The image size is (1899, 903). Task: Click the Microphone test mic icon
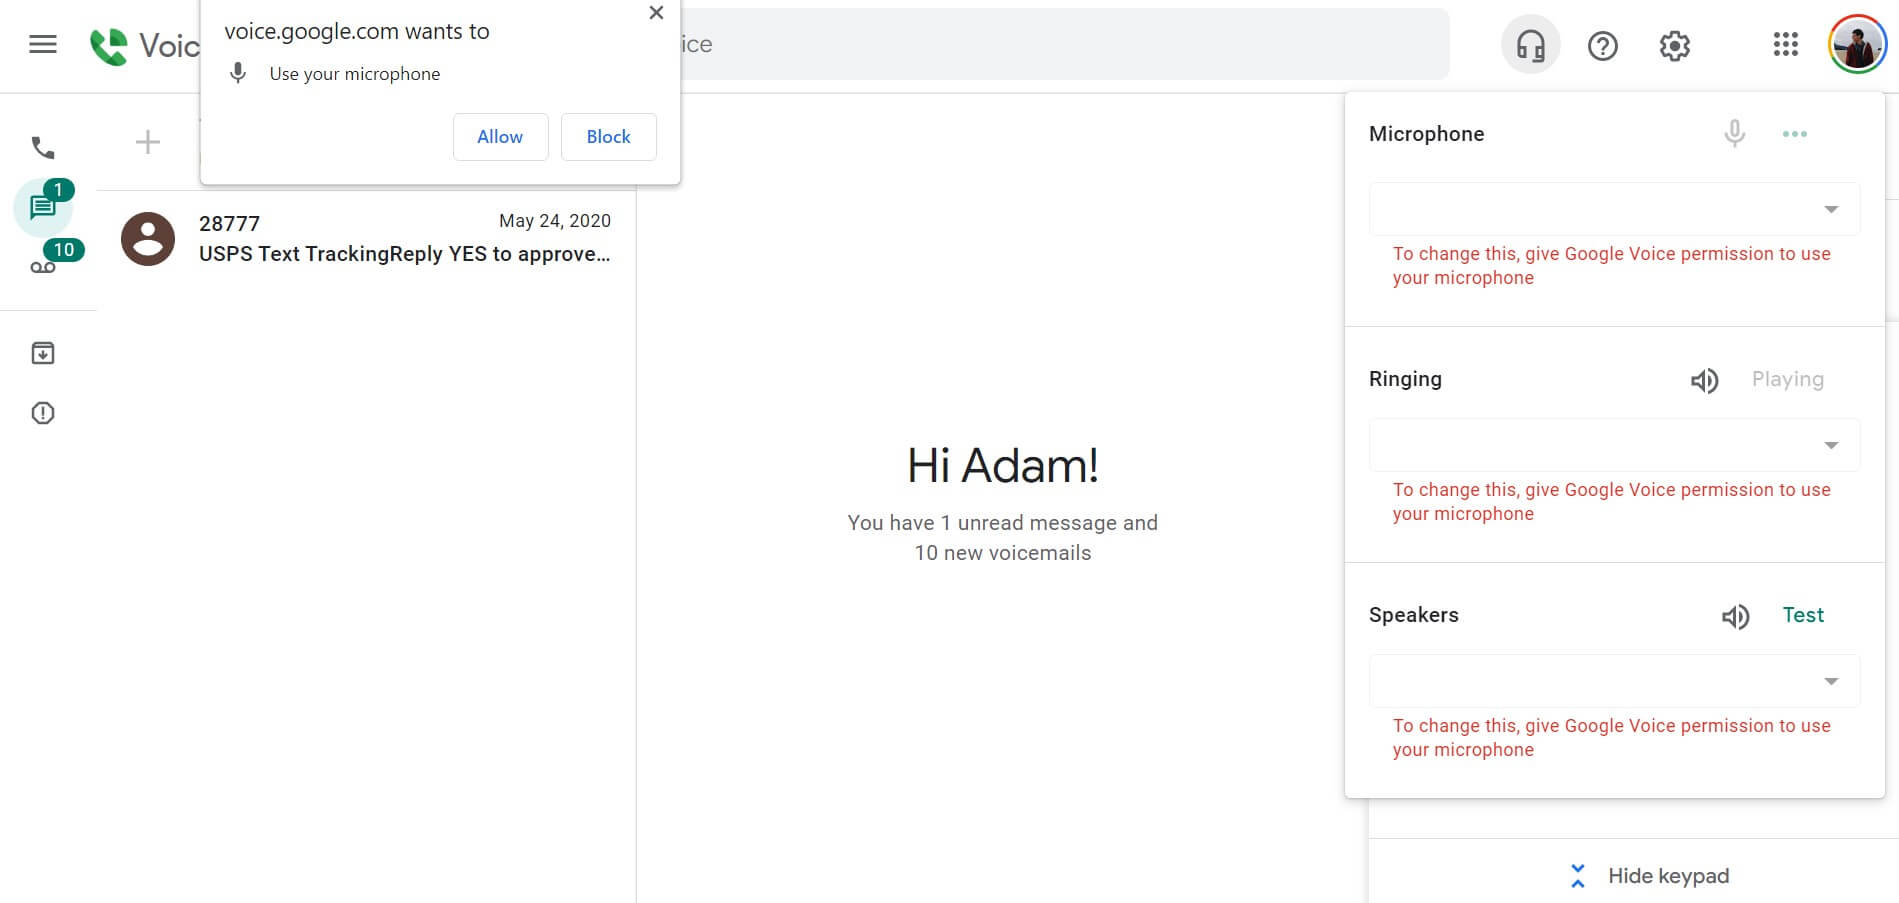[1735, 134]
